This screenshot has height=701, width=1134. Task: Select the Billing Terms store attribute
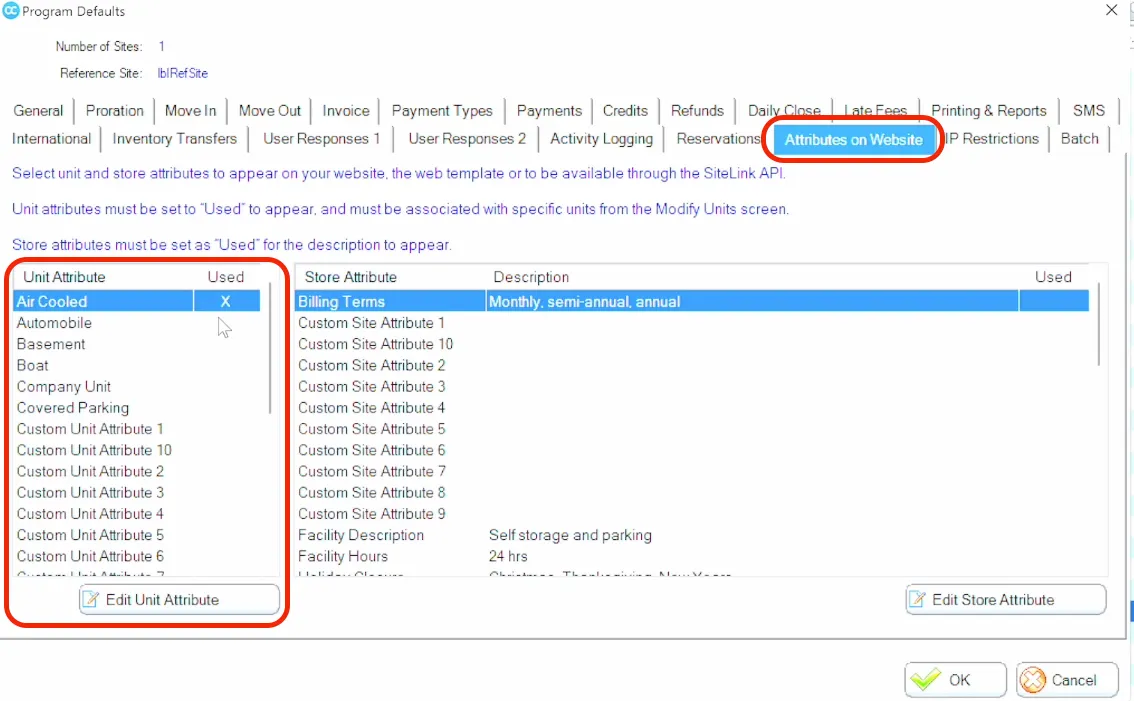691,302
